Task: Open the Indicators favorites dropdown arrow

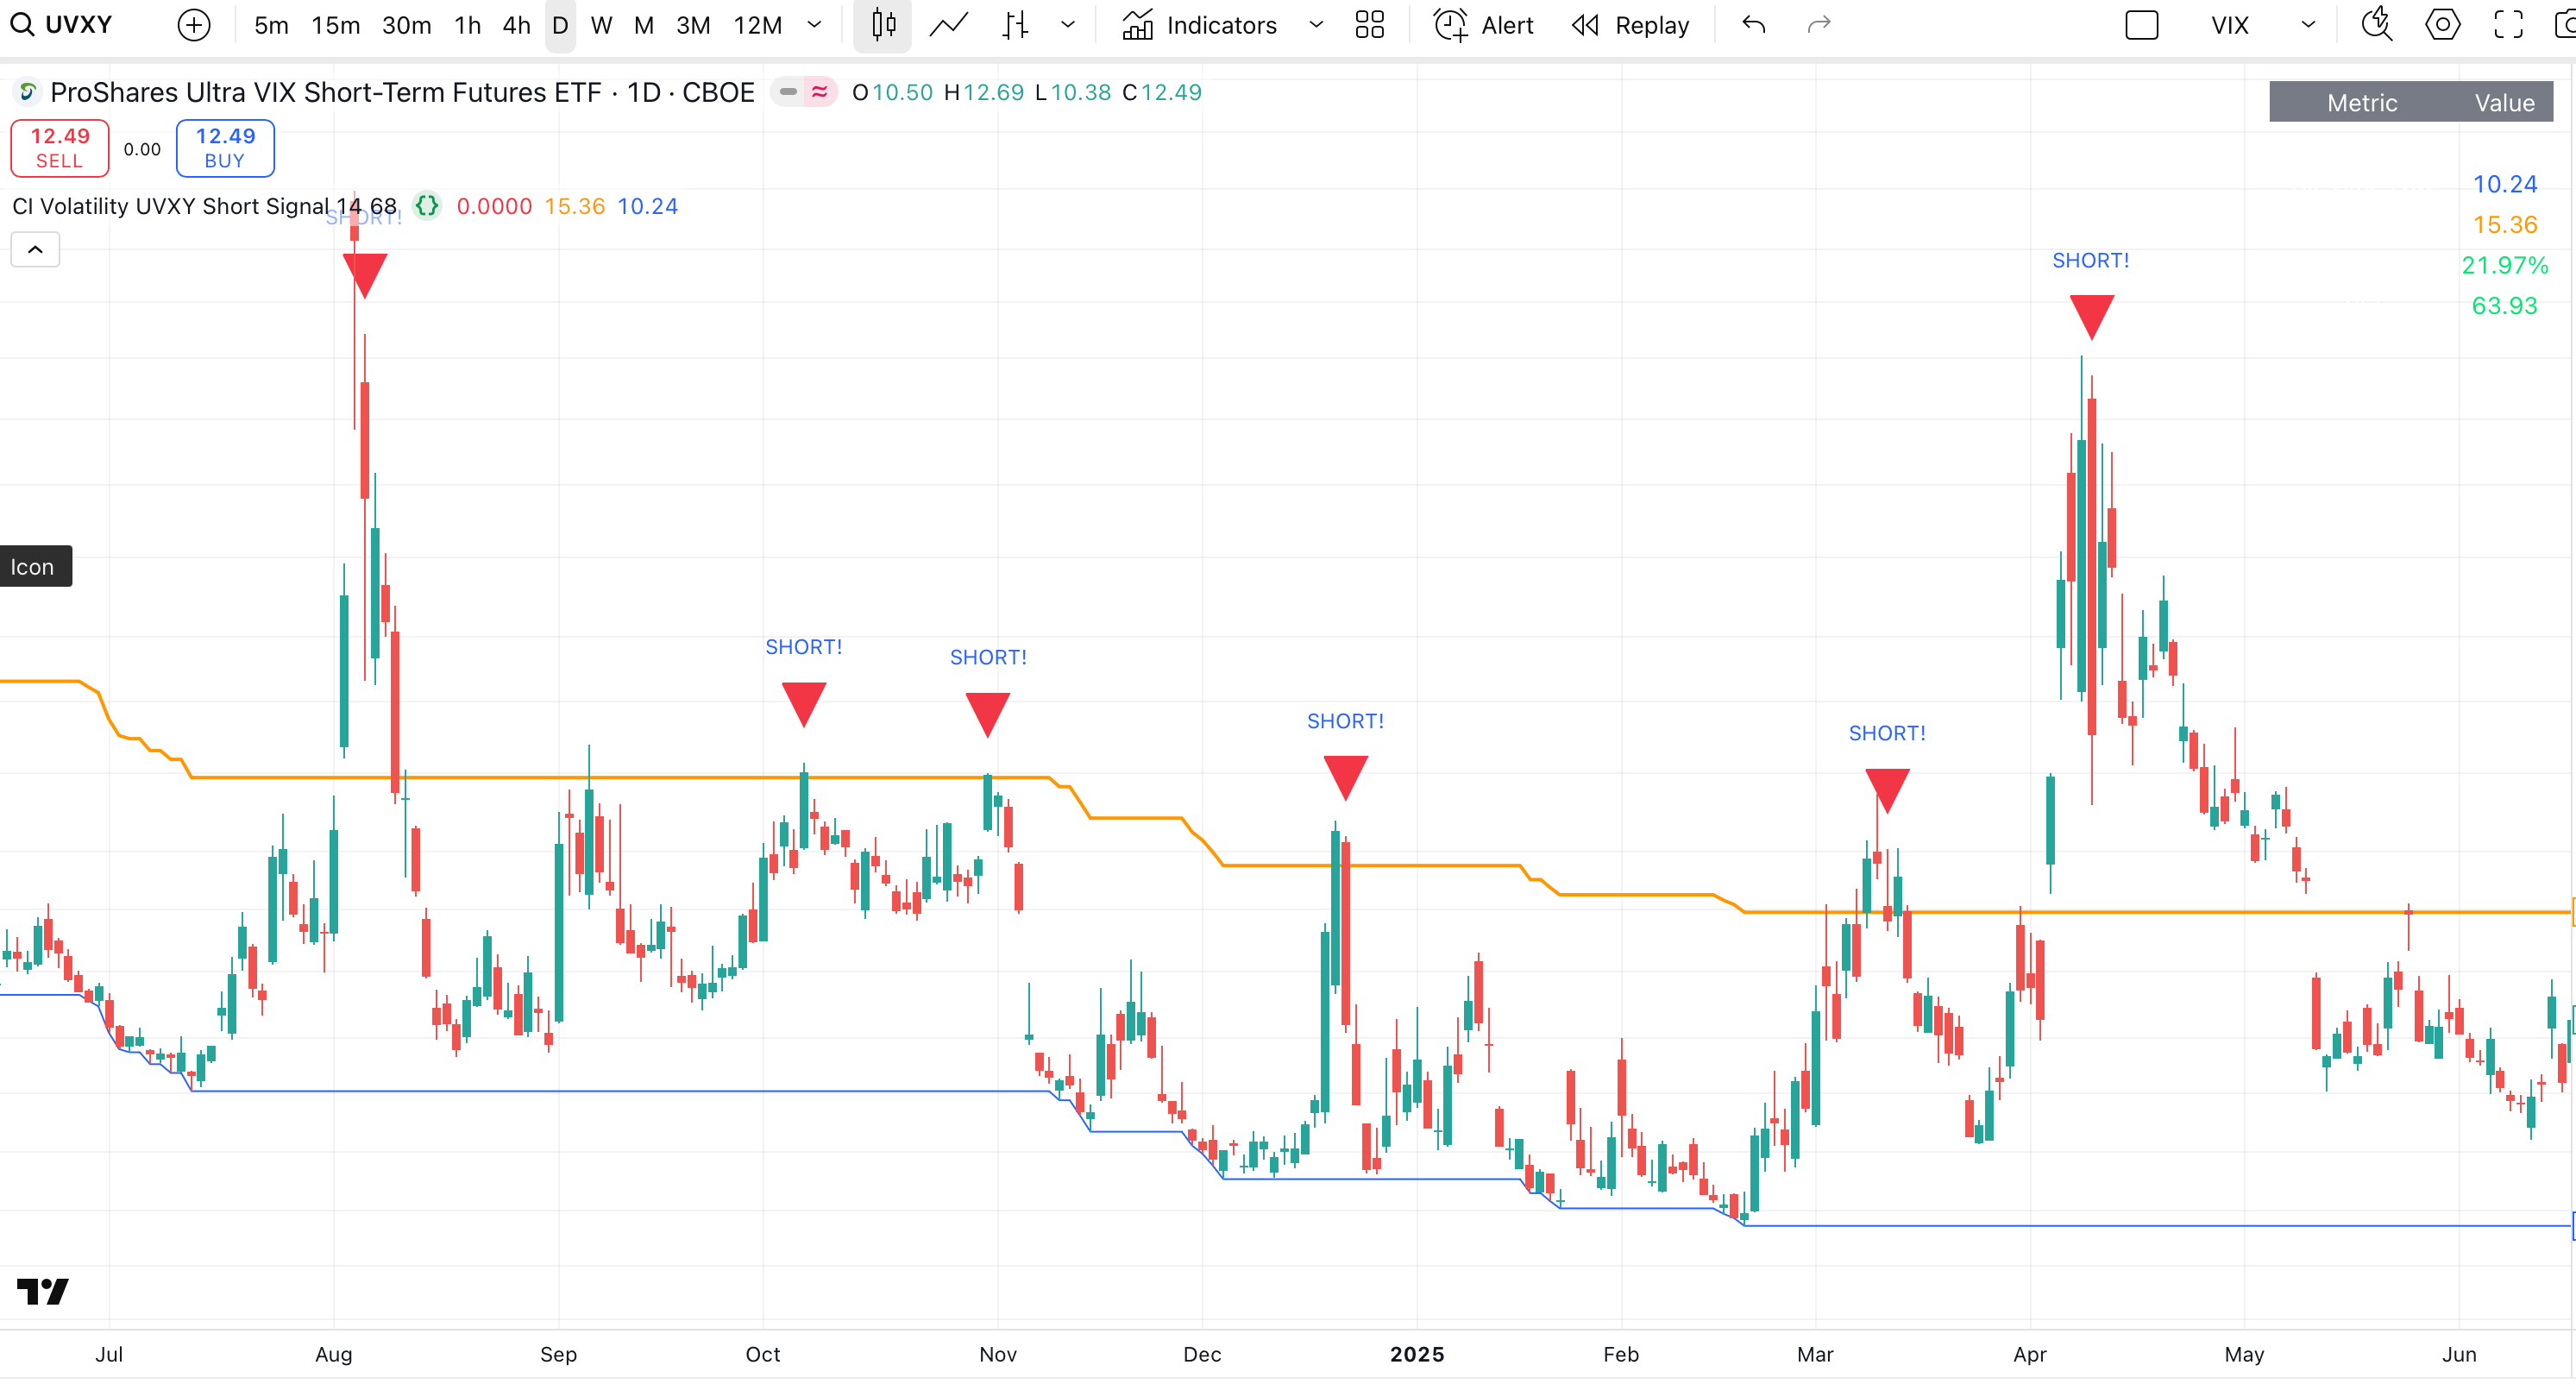Action: click(x=1316, y=25)
